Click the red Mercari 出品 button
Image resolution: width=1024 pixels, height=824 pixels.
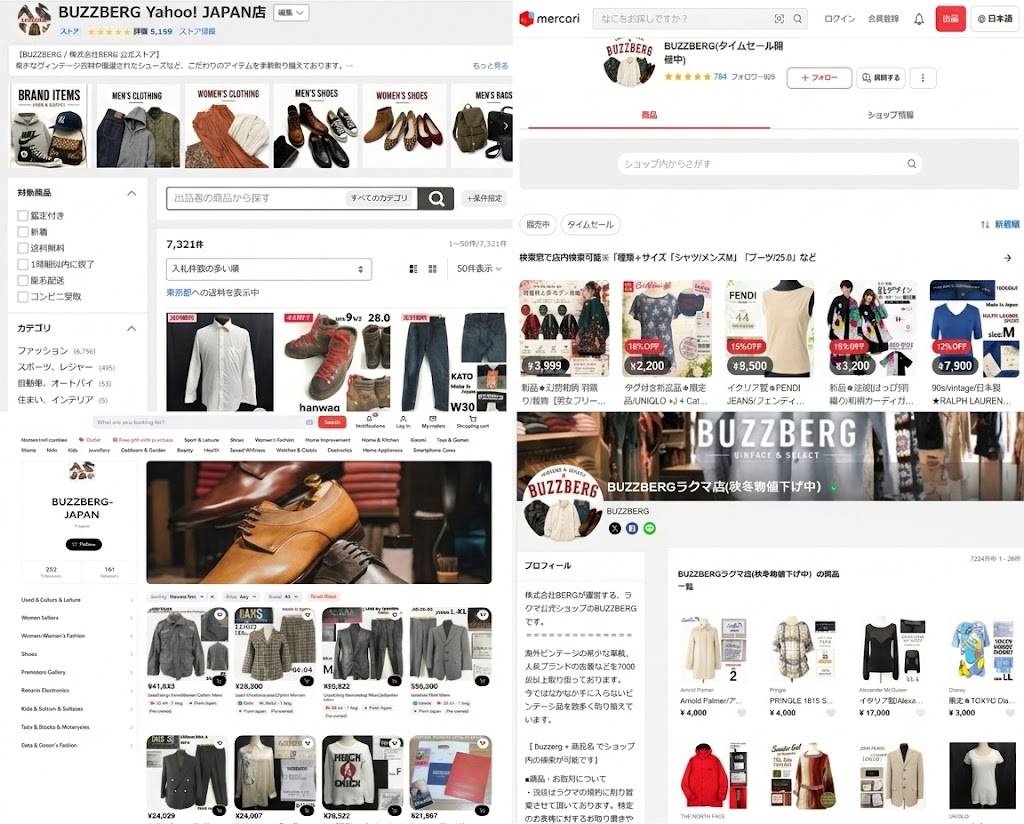[x=950, y=19]
